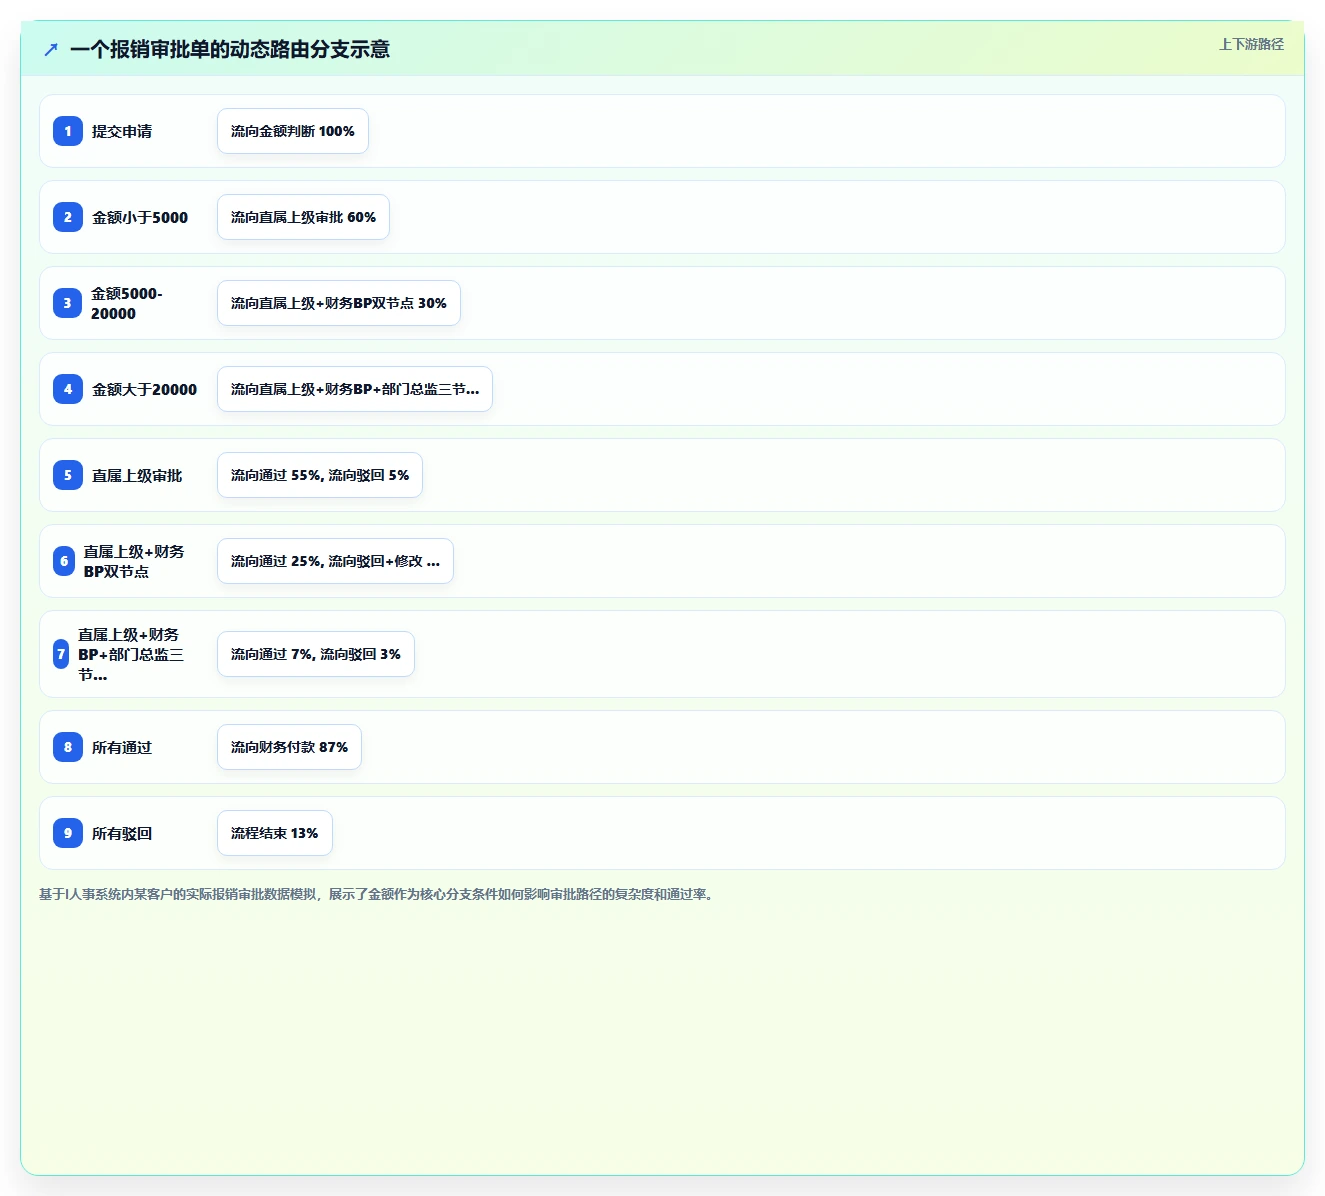Expand the truncated 部门总监三节 chip
1325x1196 pixels.
click(x=355, y=389)
